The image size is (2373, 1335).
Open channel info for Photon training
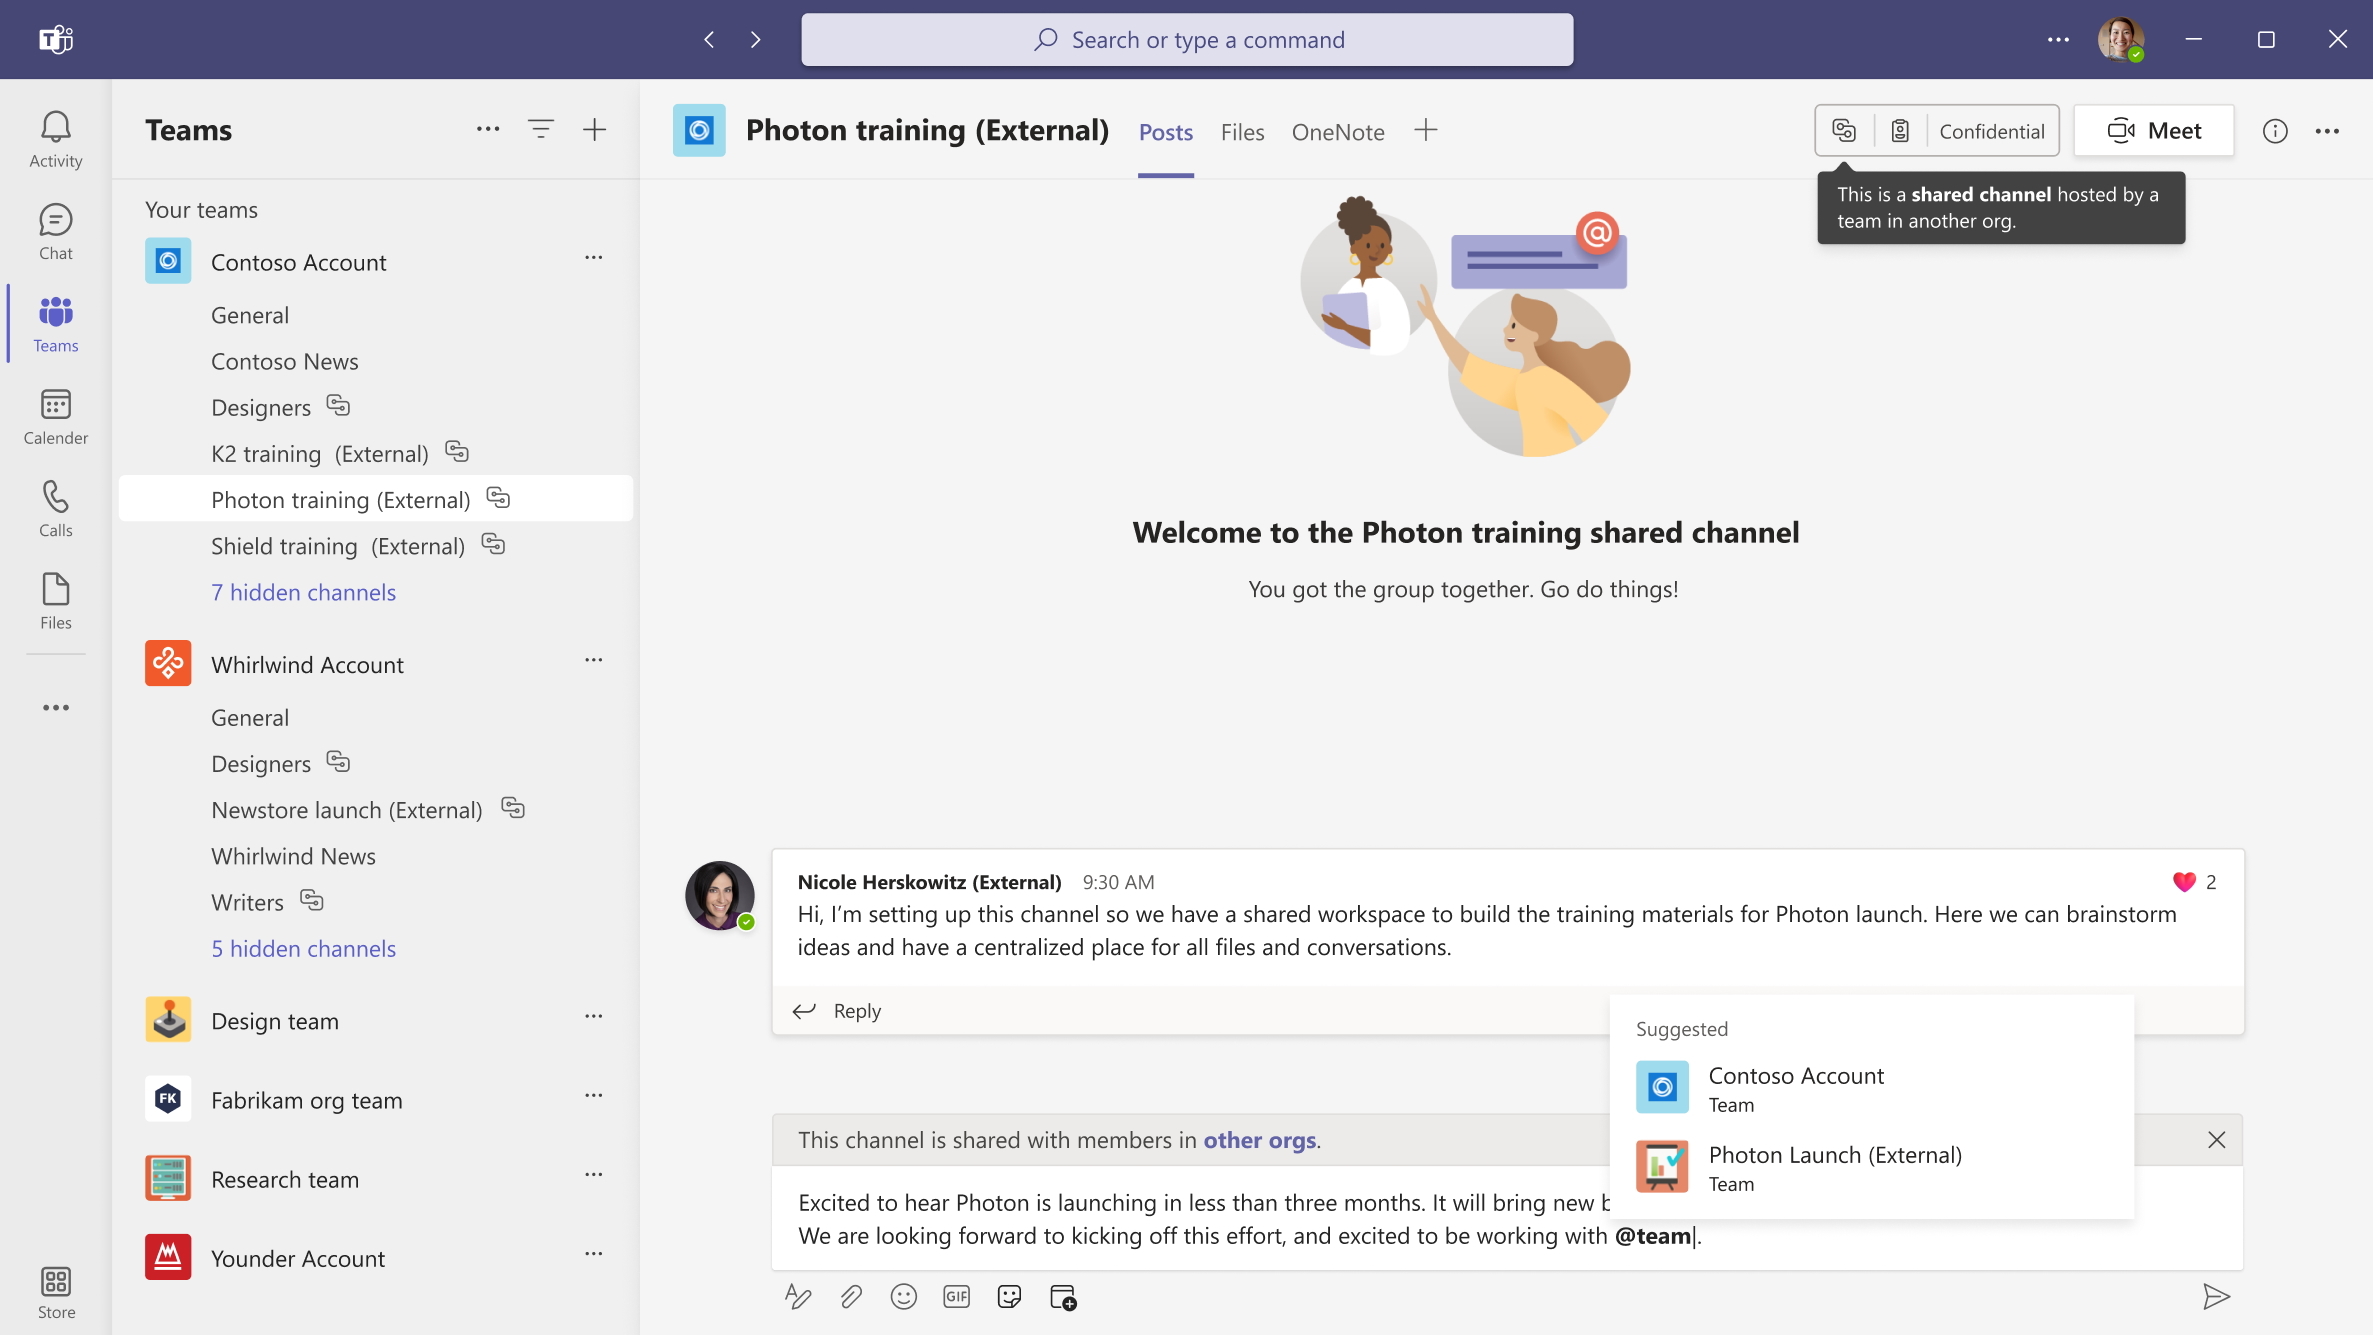[2274, 130]
